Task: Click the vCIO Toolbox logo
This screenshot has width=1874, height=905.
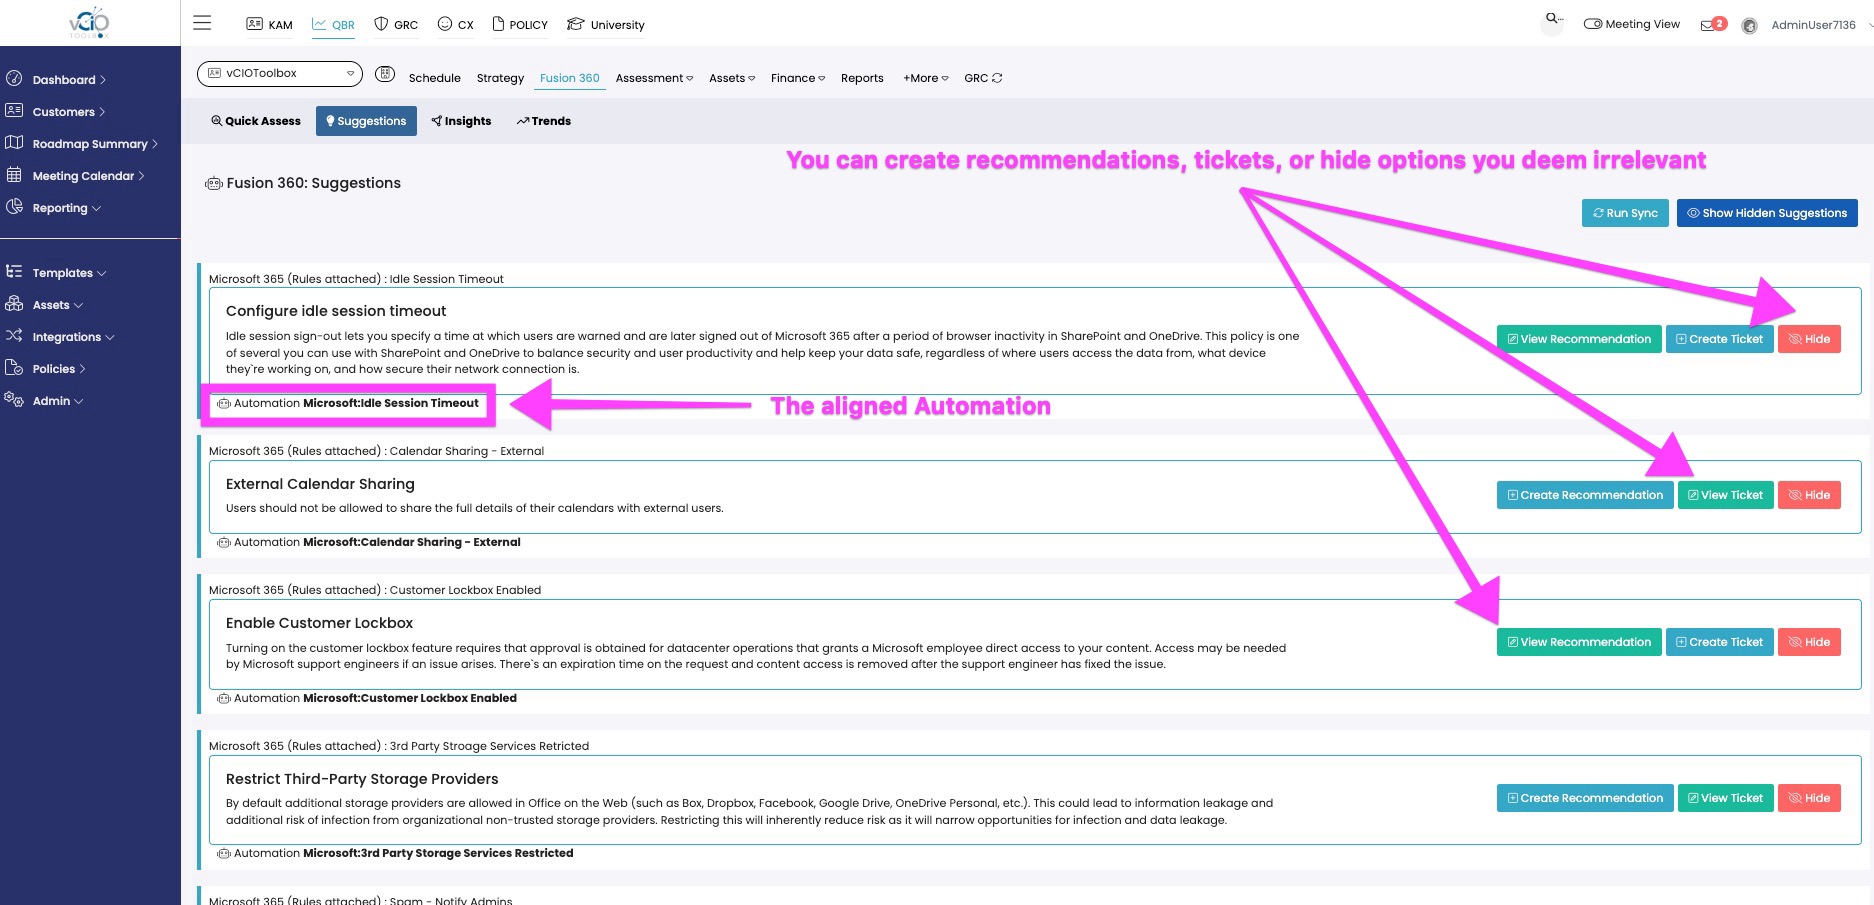Action: click(x=89, y=23)
